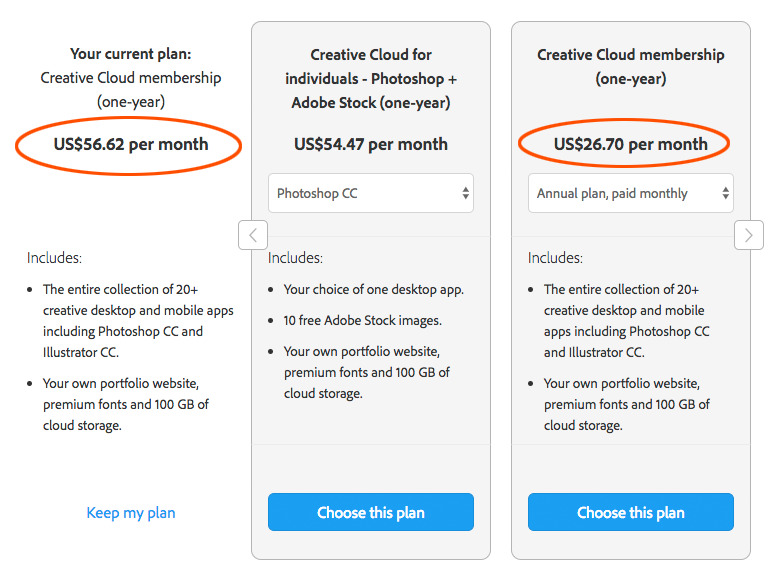Click the Includes label in the middle card
This screenshot has width=781, height=575.
pos(295,258)
